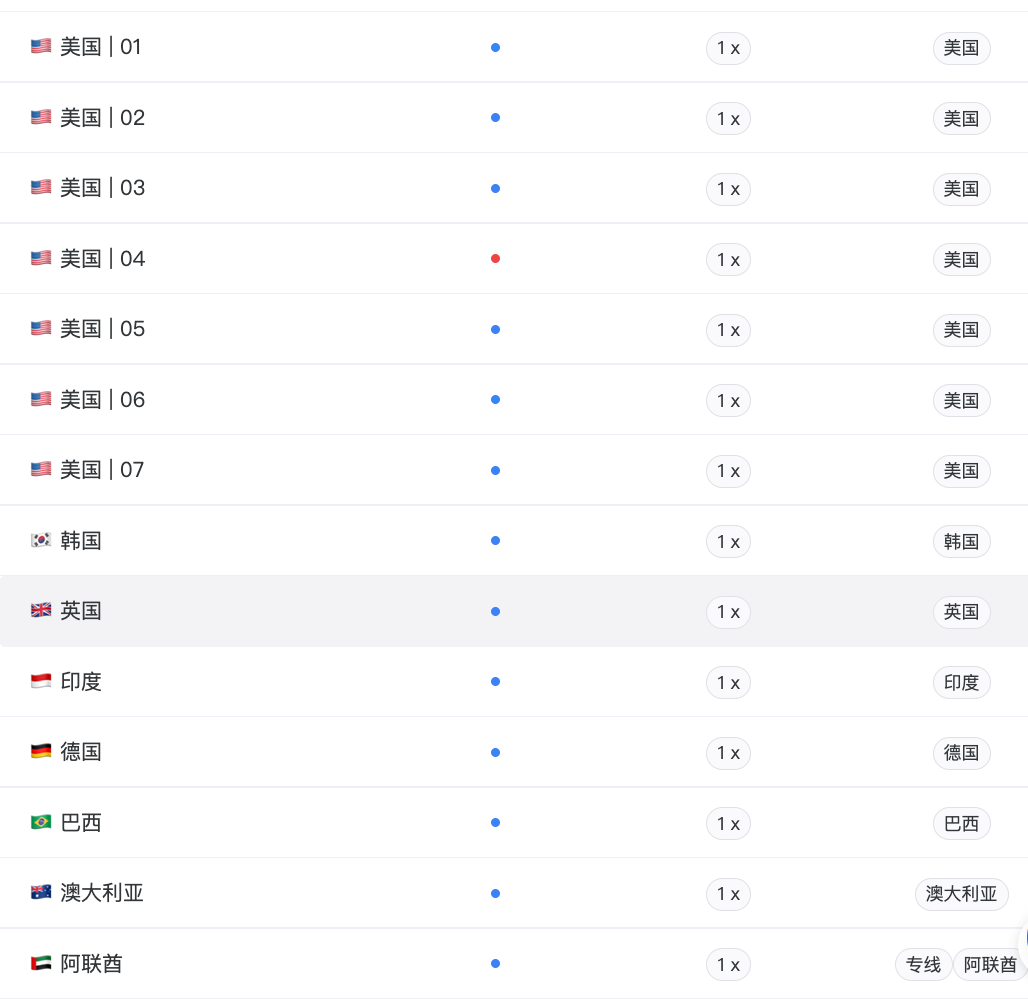Click the UK flag next to 英国

[41, 611]
